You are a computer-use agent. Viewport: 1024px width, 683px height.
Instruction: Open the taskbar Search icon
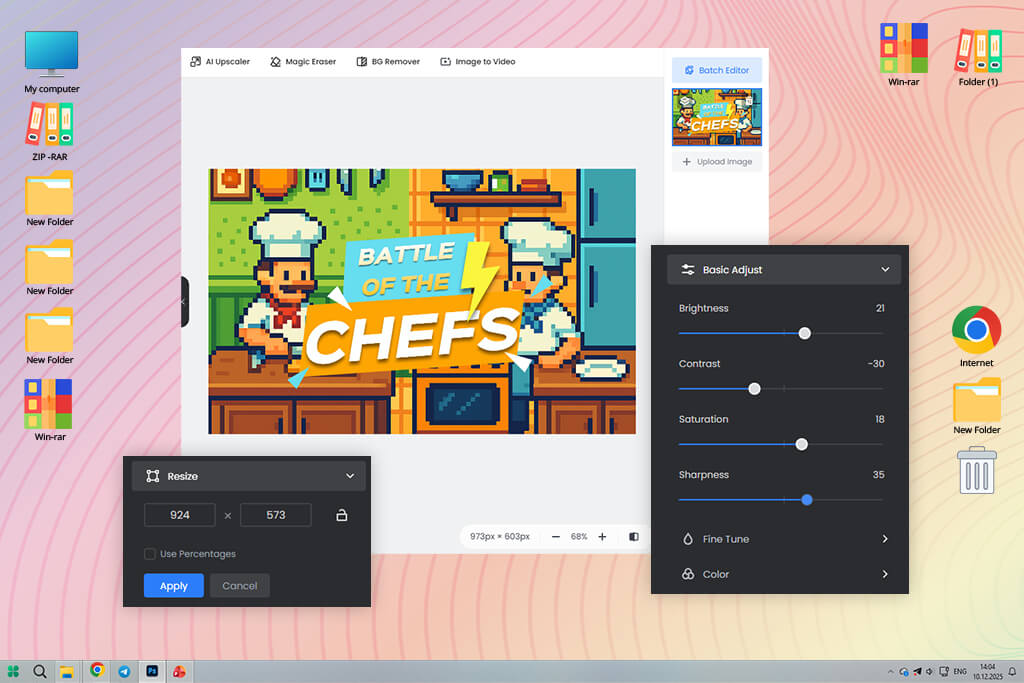tap(40, 671)
